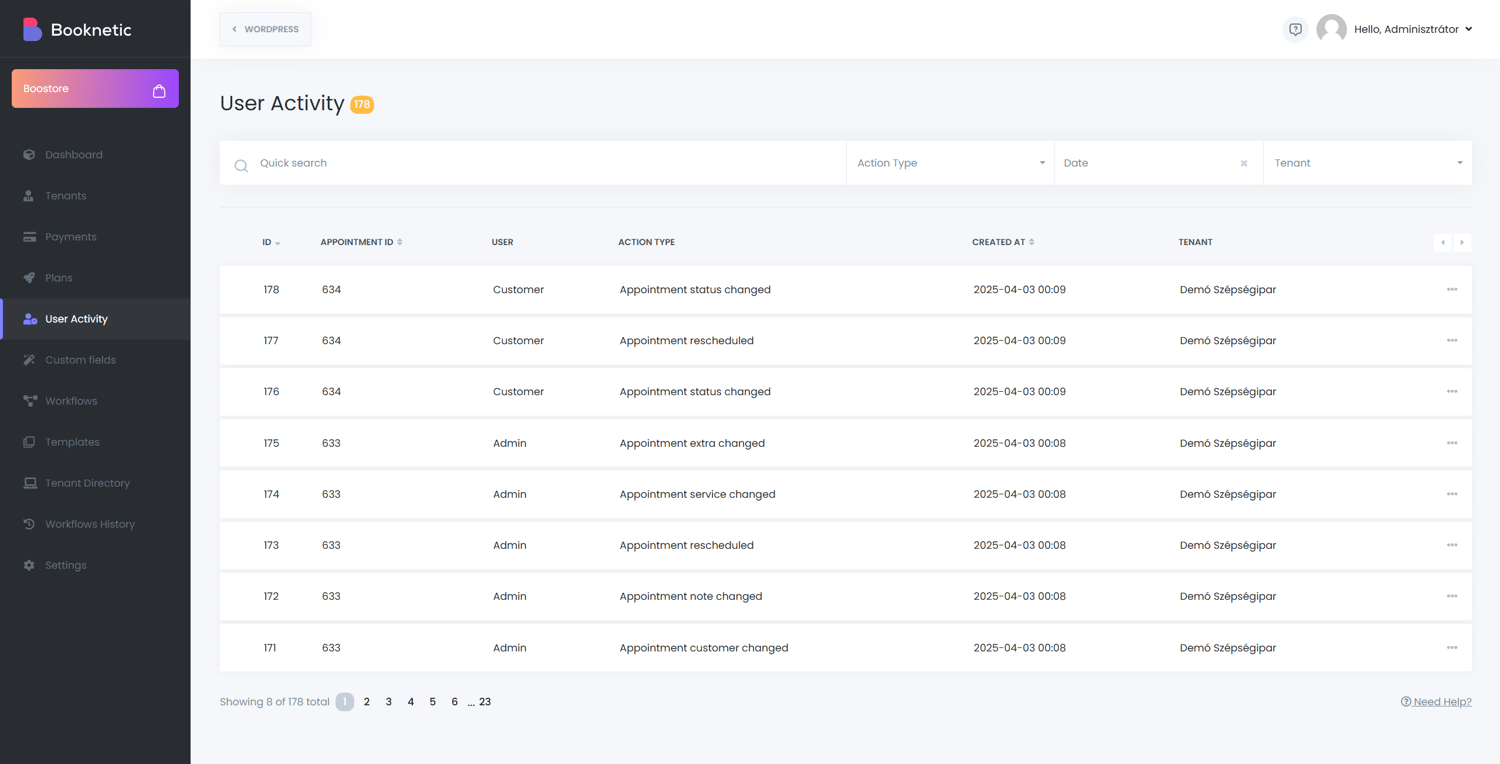Sort the table by ID column

click(x=271, y=242)
